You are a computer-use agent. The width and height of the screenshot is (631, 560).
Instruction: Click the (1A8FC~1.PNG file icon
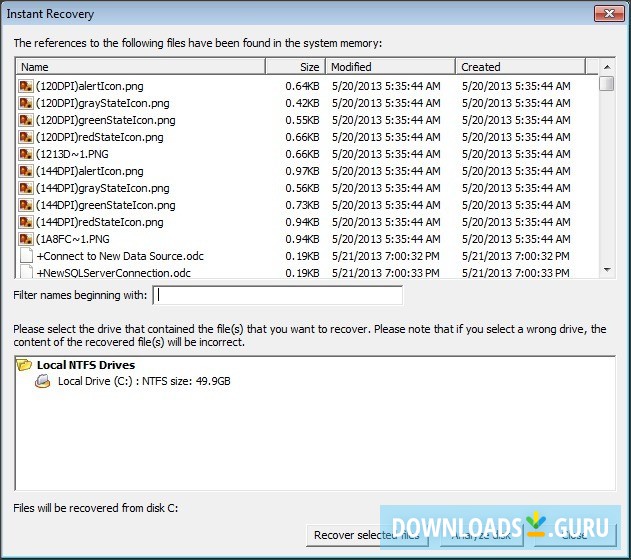point(26,239)
